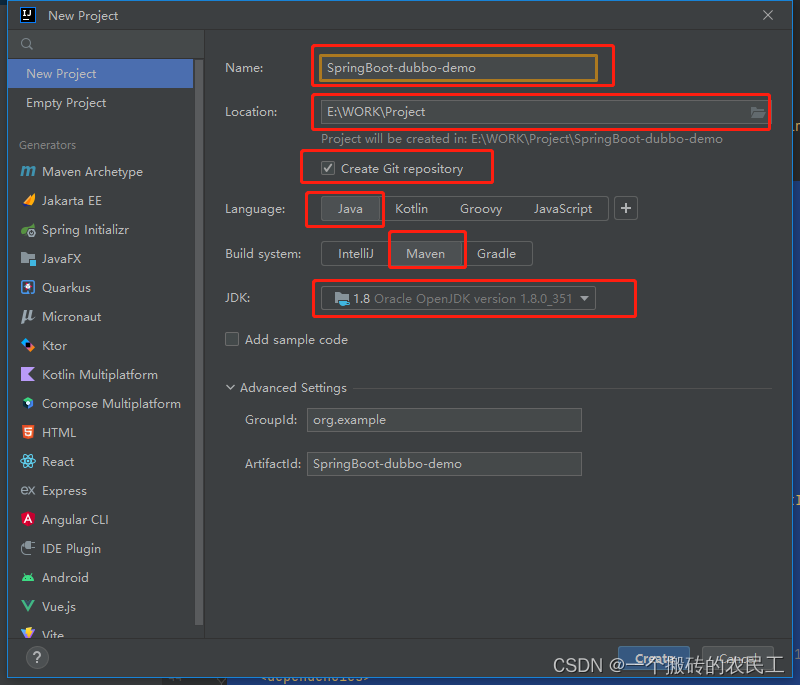Choose the Android generator icon

(x=28, y=577)
